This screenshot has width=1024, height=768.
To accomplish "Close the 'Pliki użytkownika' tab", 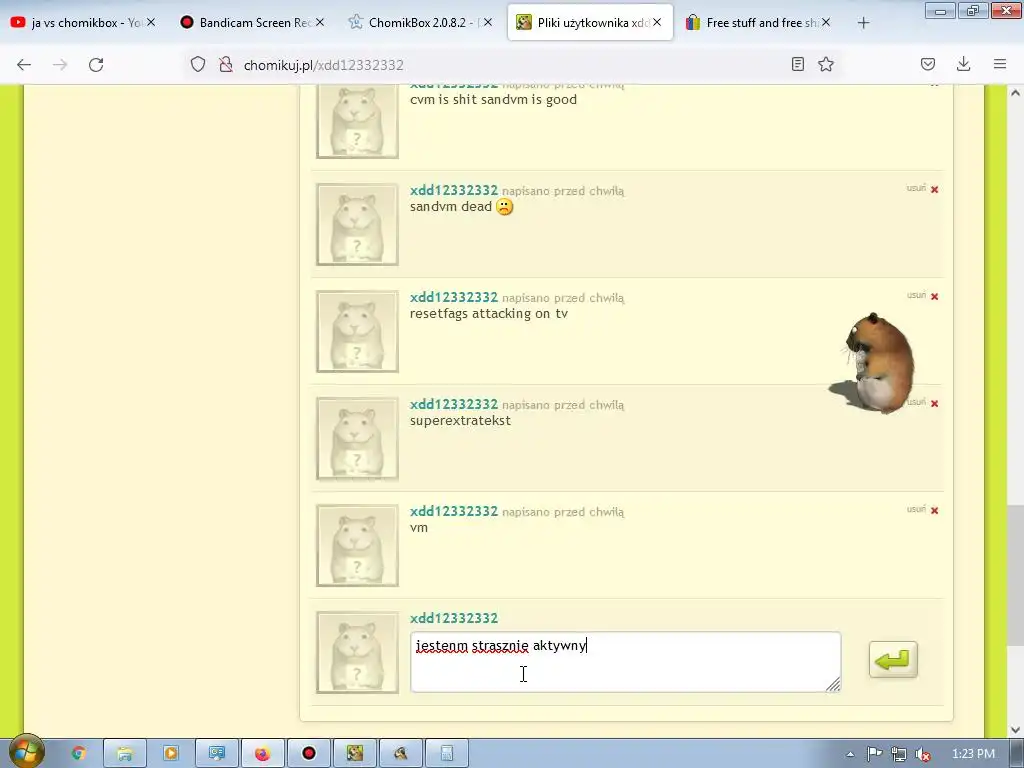I will 657,22.
